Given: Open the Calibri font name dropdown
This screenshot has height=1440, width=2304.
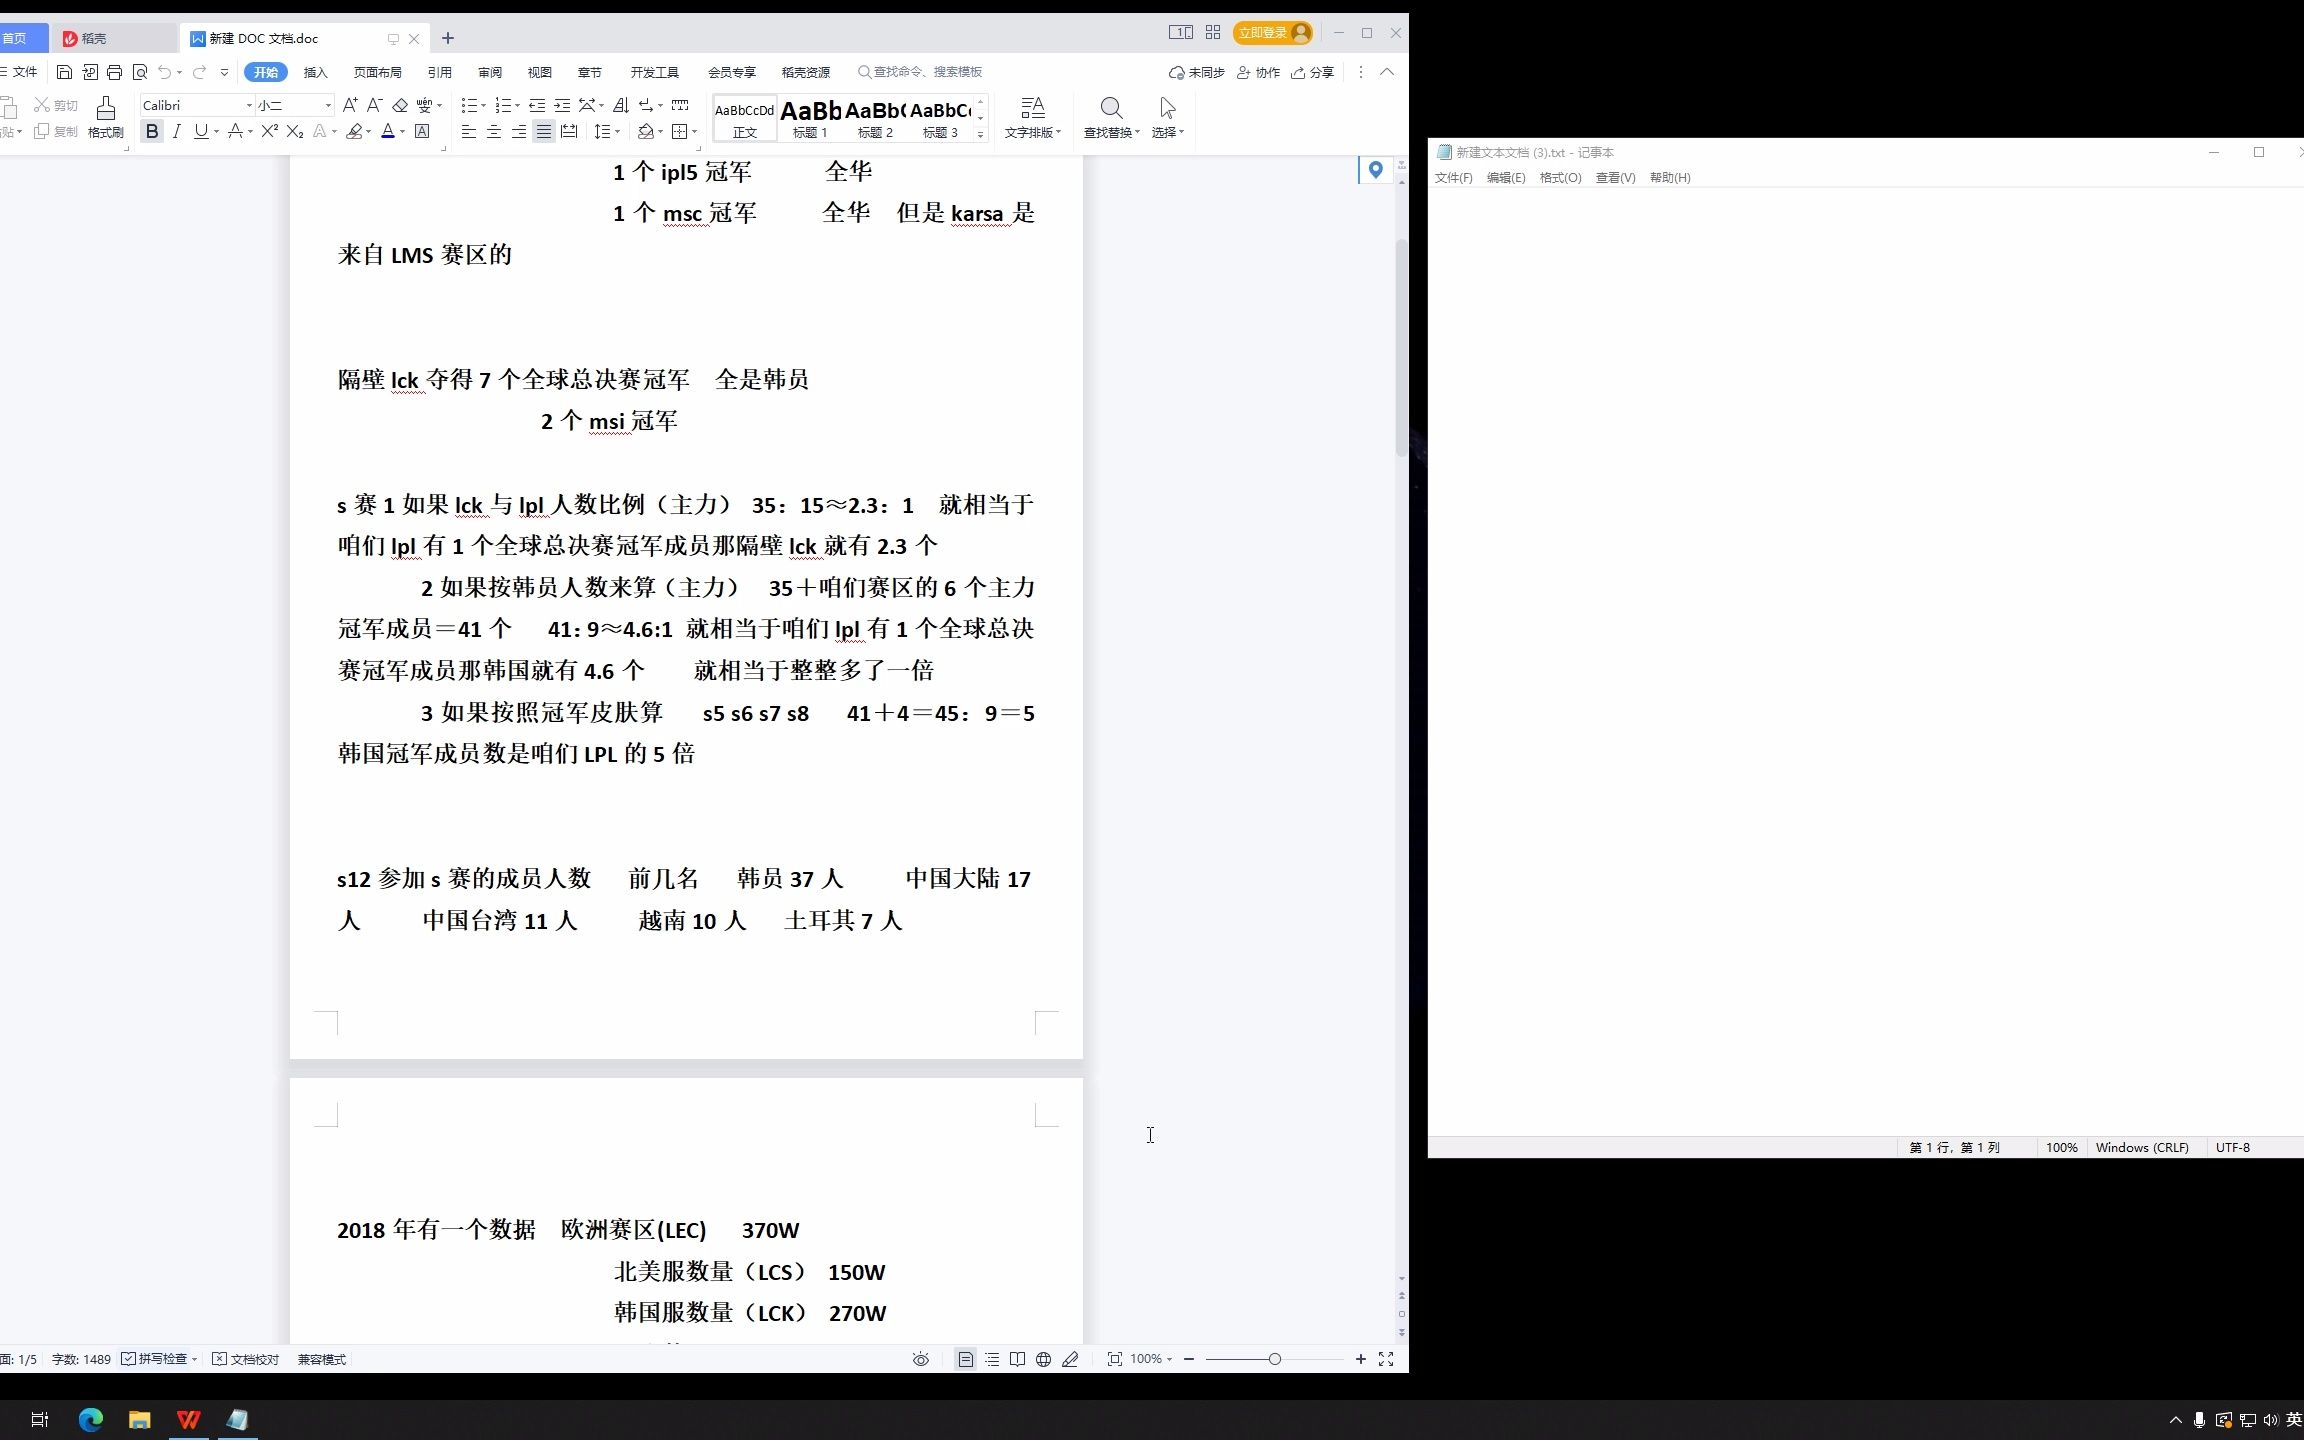Looking at the screenshot, I should [x=249, y=105].
